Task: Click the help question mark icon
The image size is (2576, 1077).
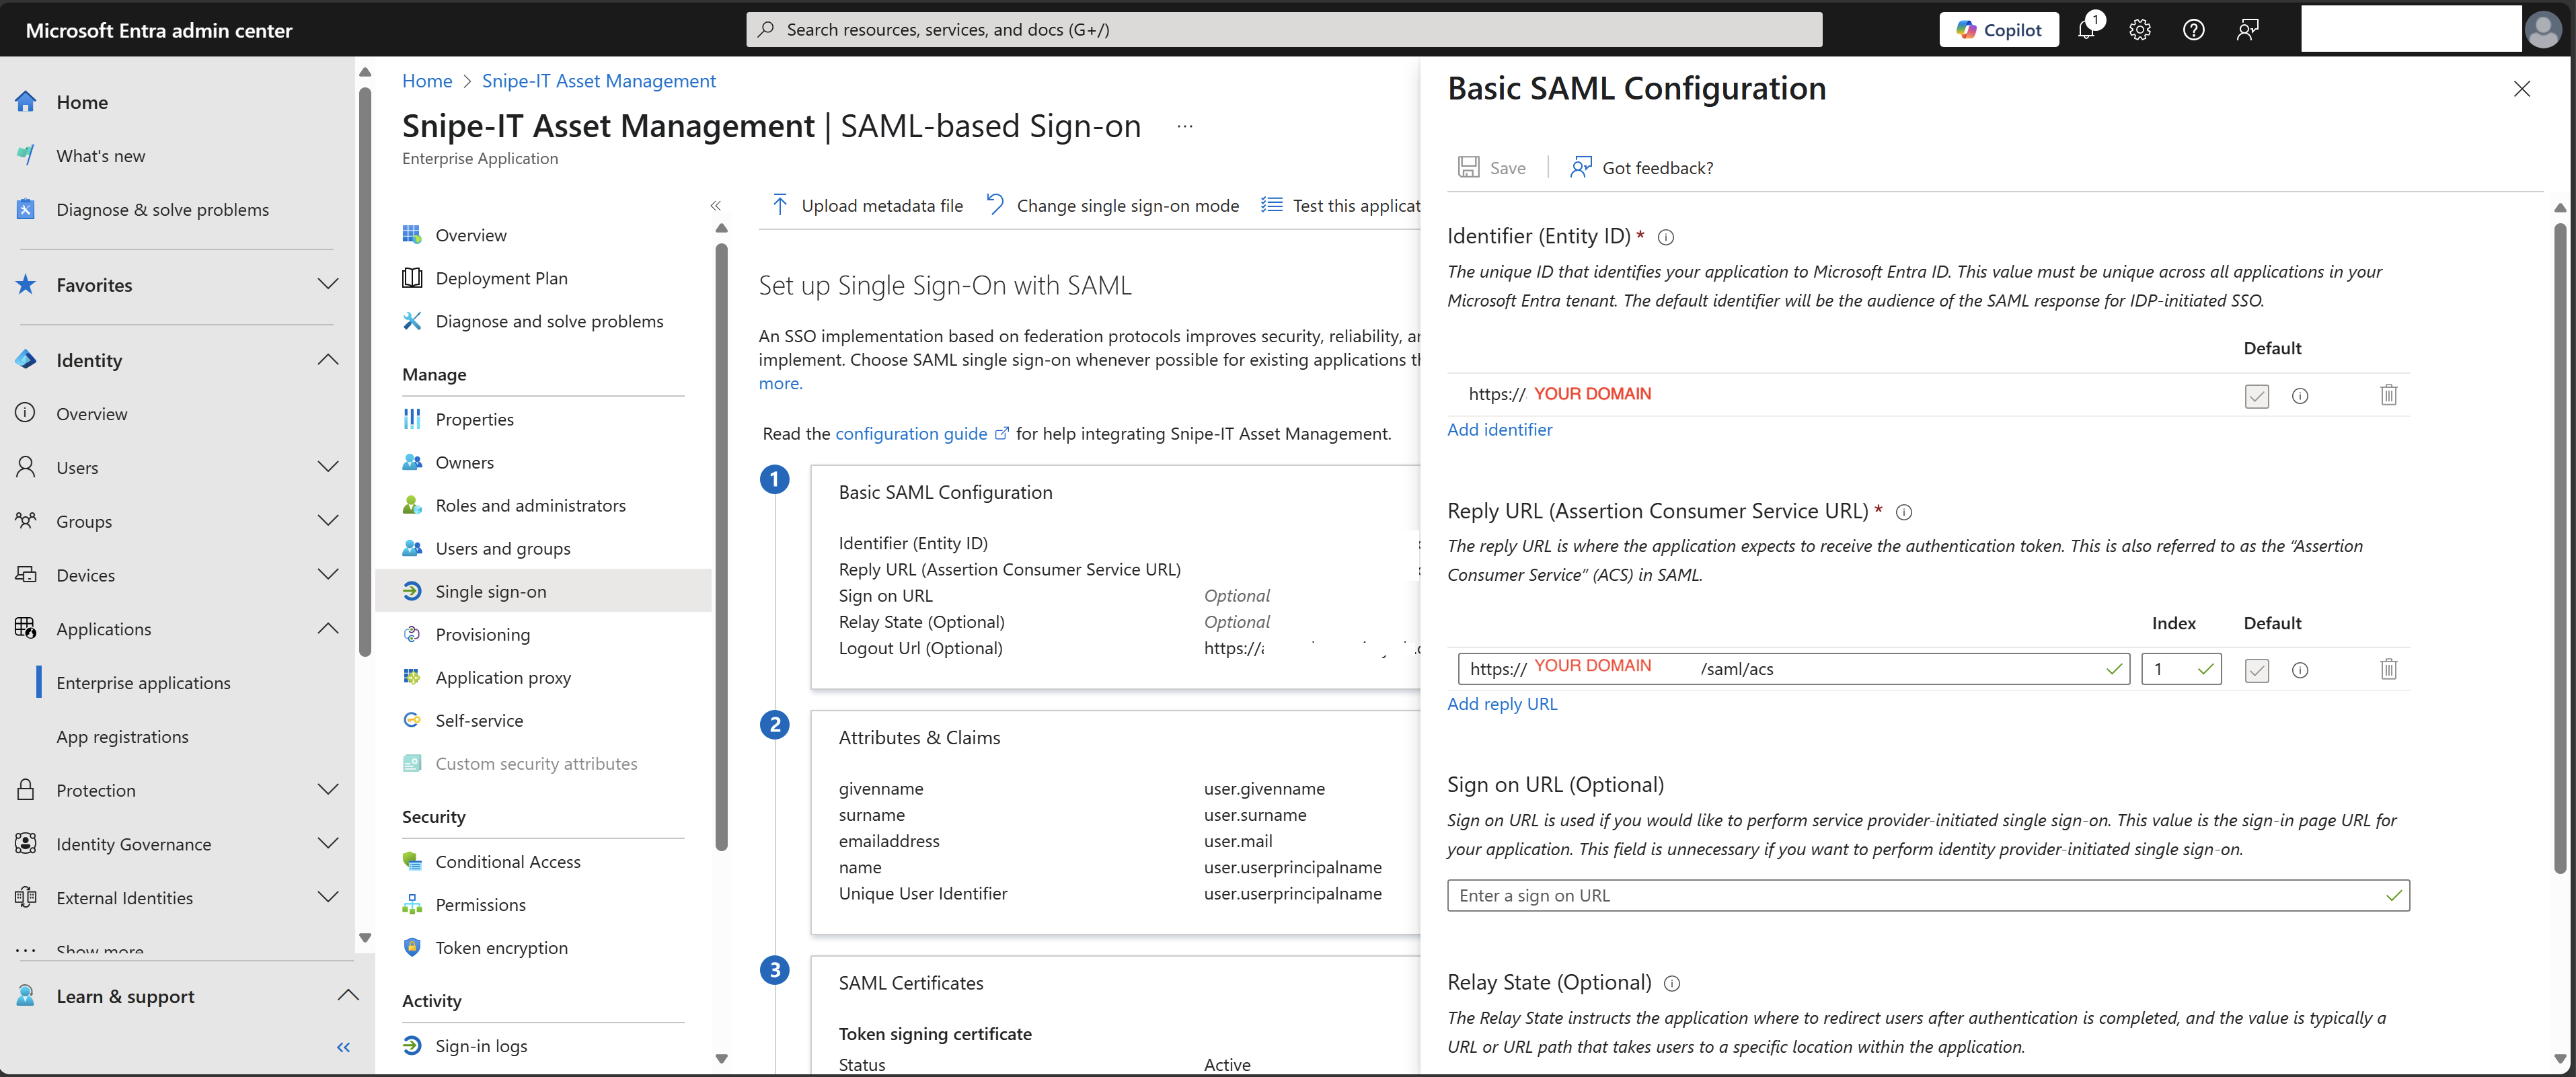Action: click(x=2193, y=30)
